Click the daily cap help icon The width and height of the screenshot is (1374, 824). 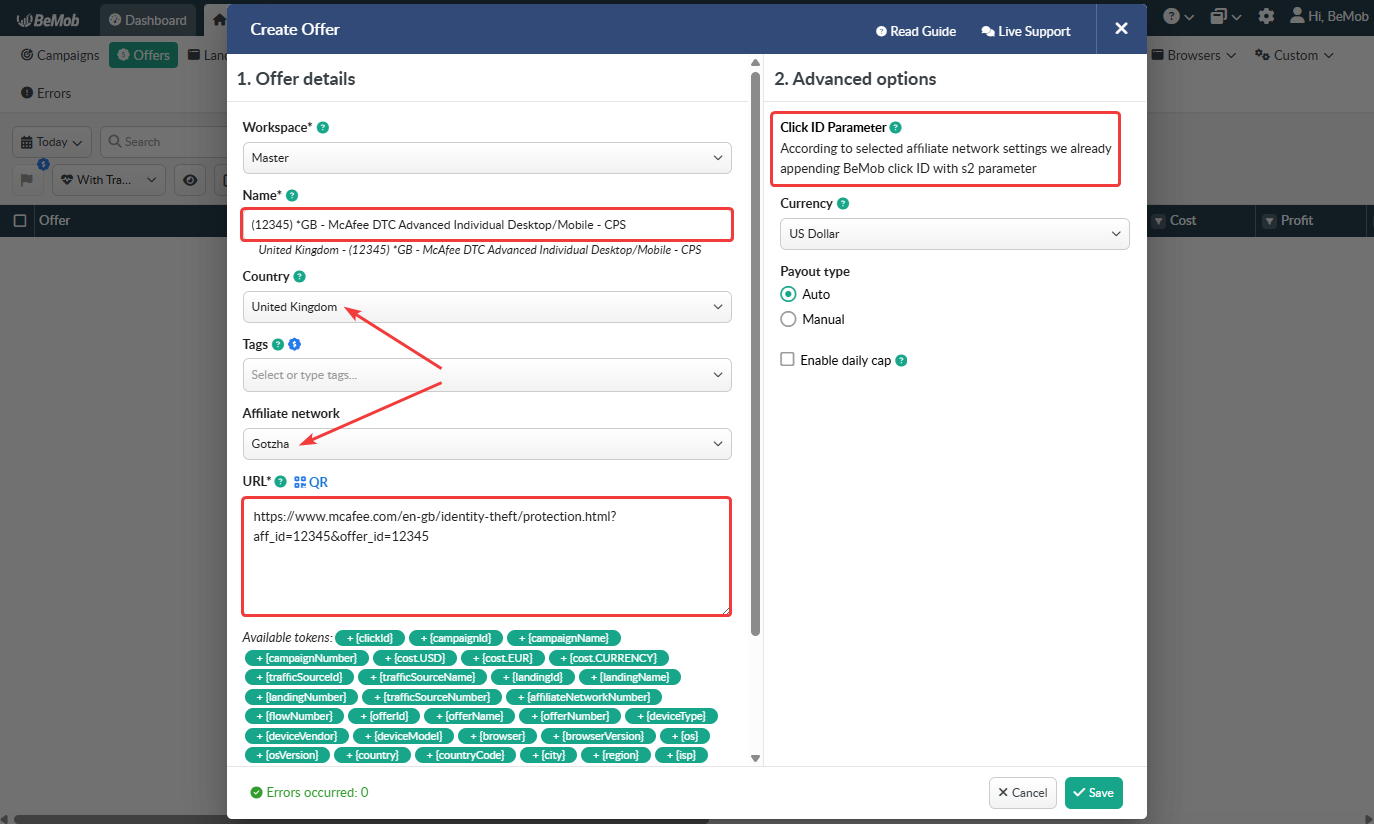click(901, 360)
